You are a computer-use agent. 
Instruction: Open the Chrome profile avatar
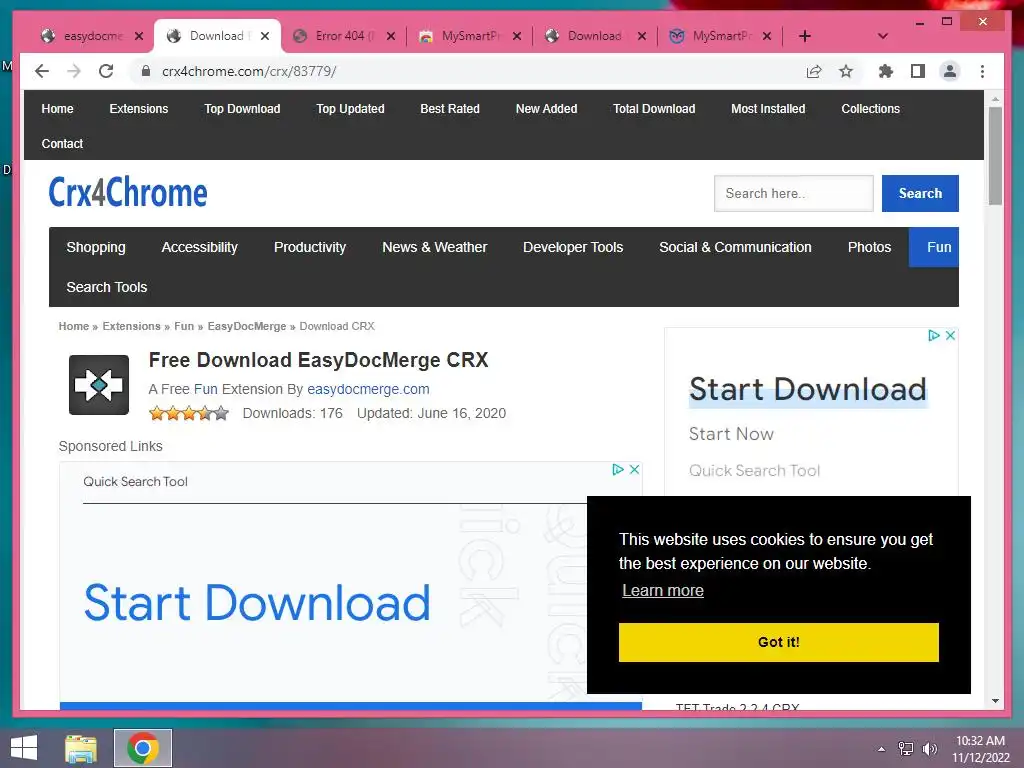950,71
